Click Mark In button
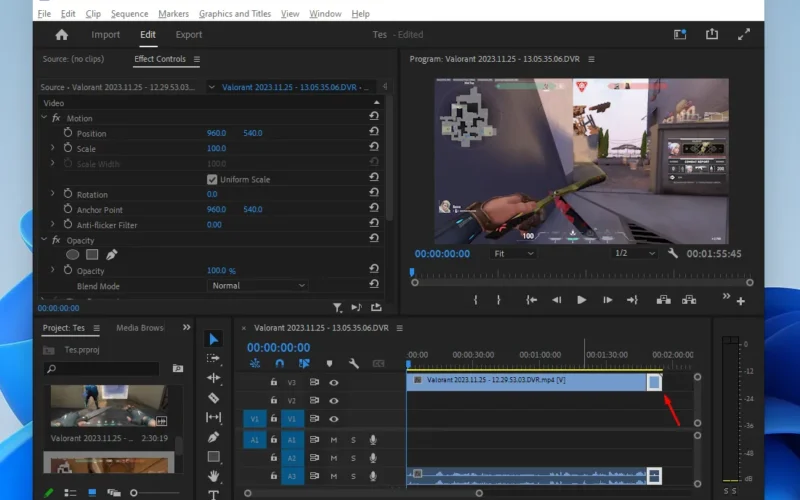 (x=475, y=300)
